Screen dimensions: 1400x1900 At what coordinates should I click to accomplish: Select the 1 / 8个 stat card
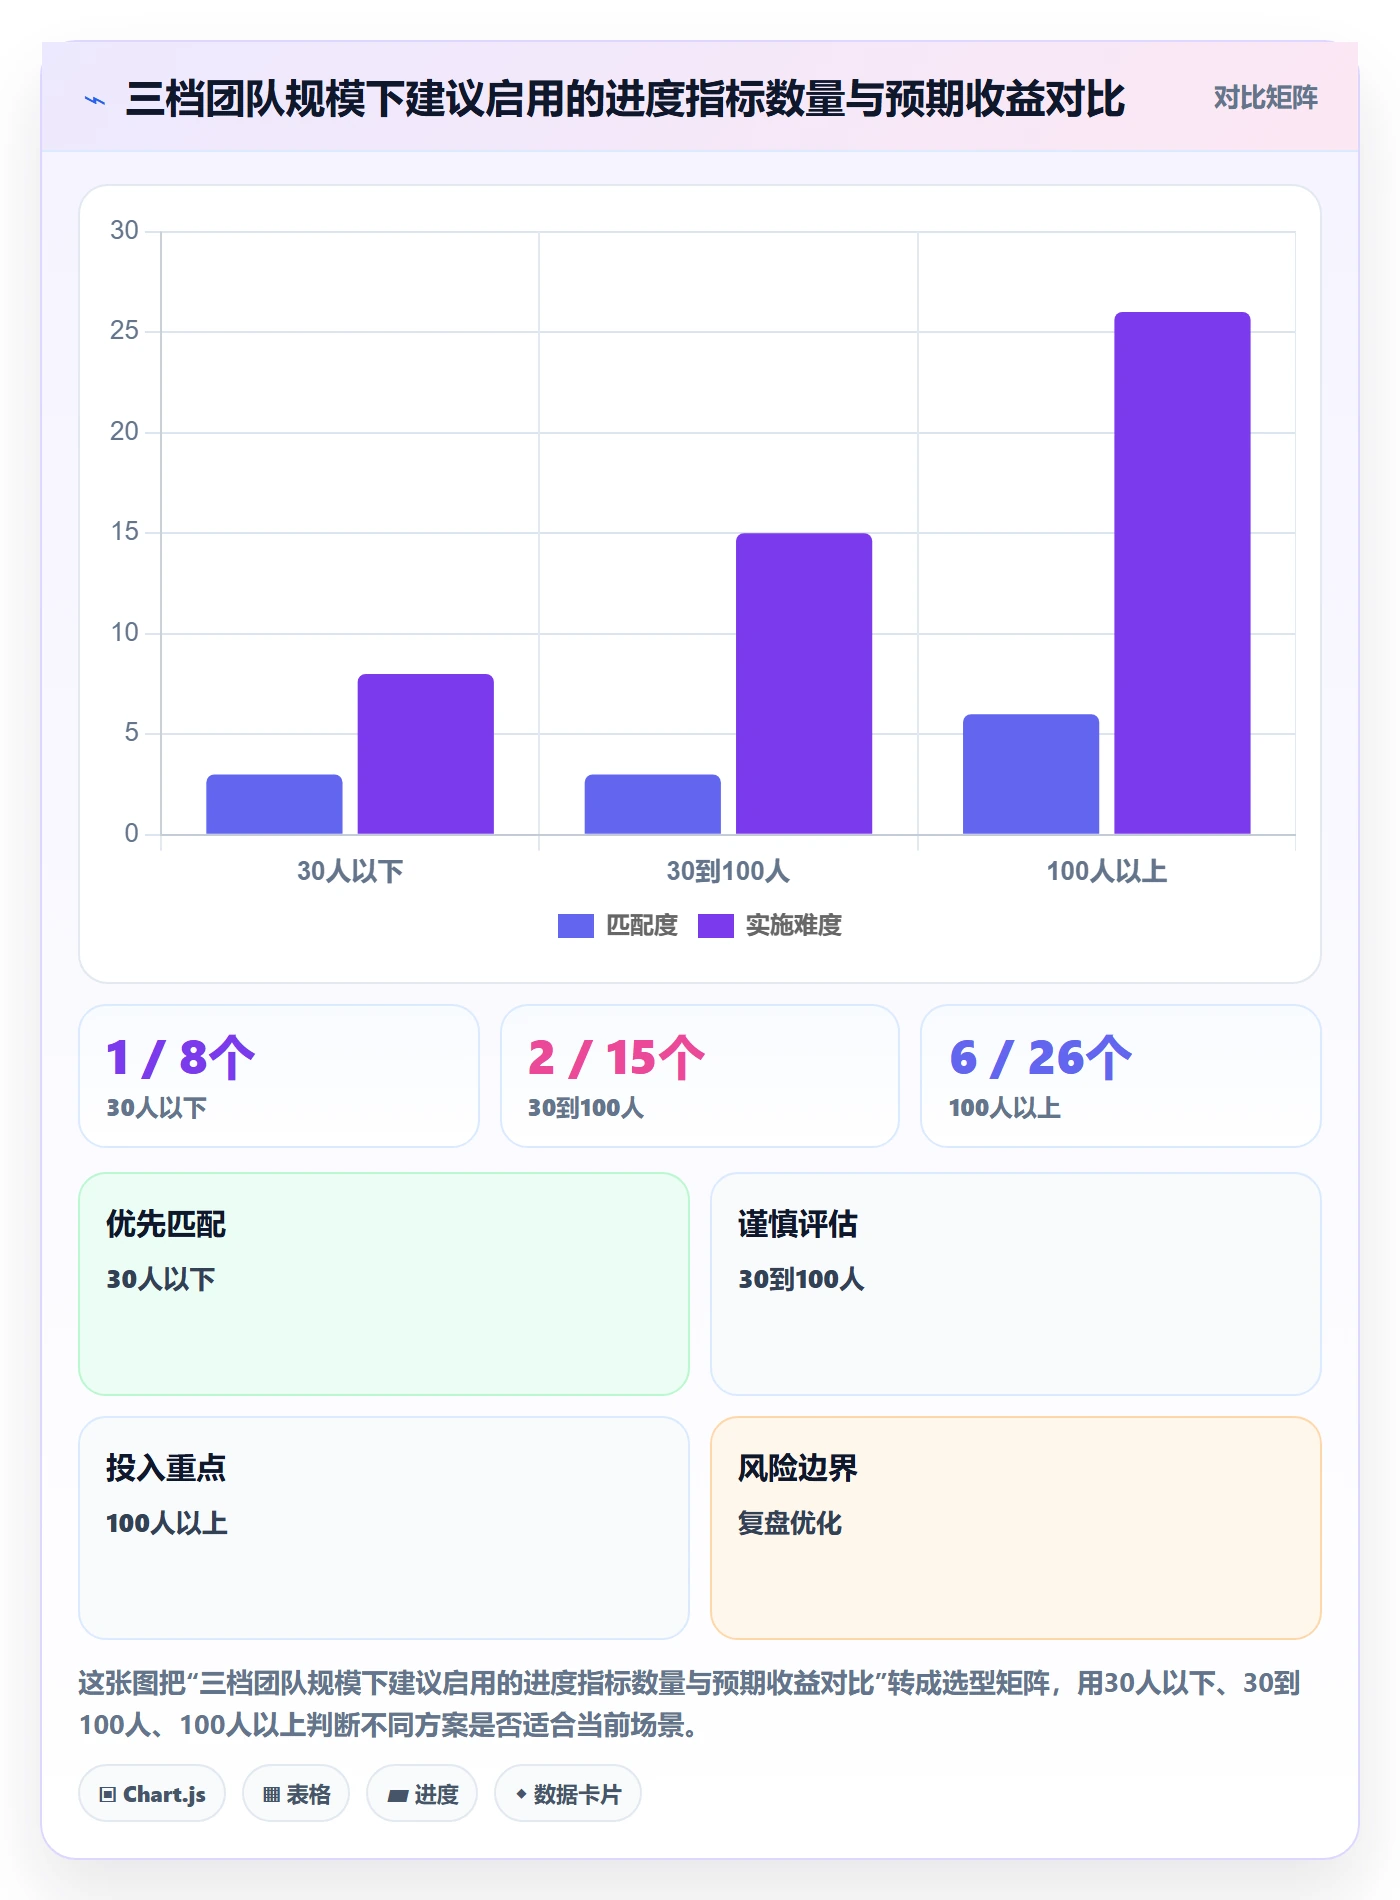pyautogui.click(x=279, y=1076)
